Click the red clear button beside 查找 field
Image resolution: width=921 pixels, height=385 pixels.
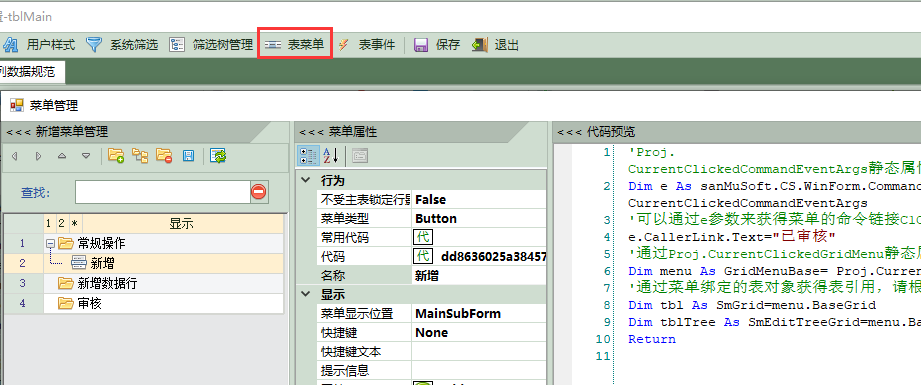coord(259,192)
